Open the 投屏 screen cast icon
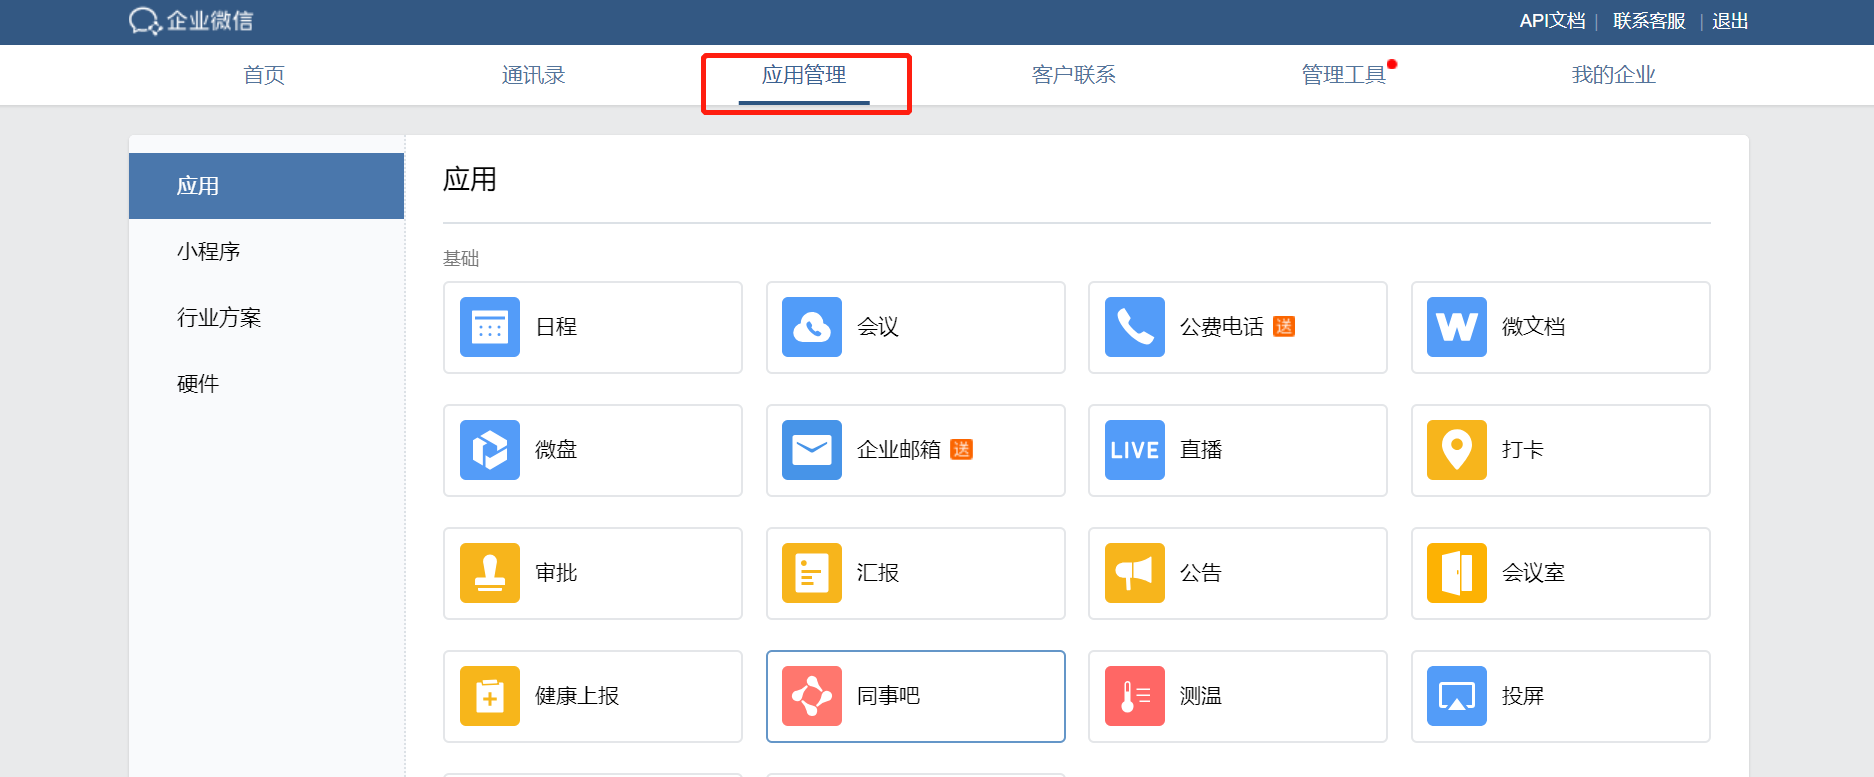This screenshot has height=777, width=1874. [1457, 696]
